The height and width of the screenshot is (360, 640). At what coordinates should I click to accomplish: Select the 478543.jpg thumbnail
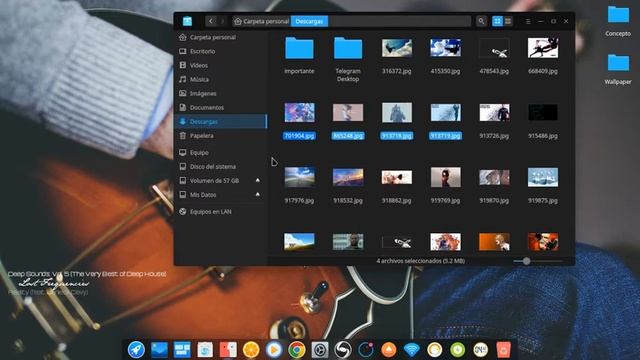click(494, 48)
